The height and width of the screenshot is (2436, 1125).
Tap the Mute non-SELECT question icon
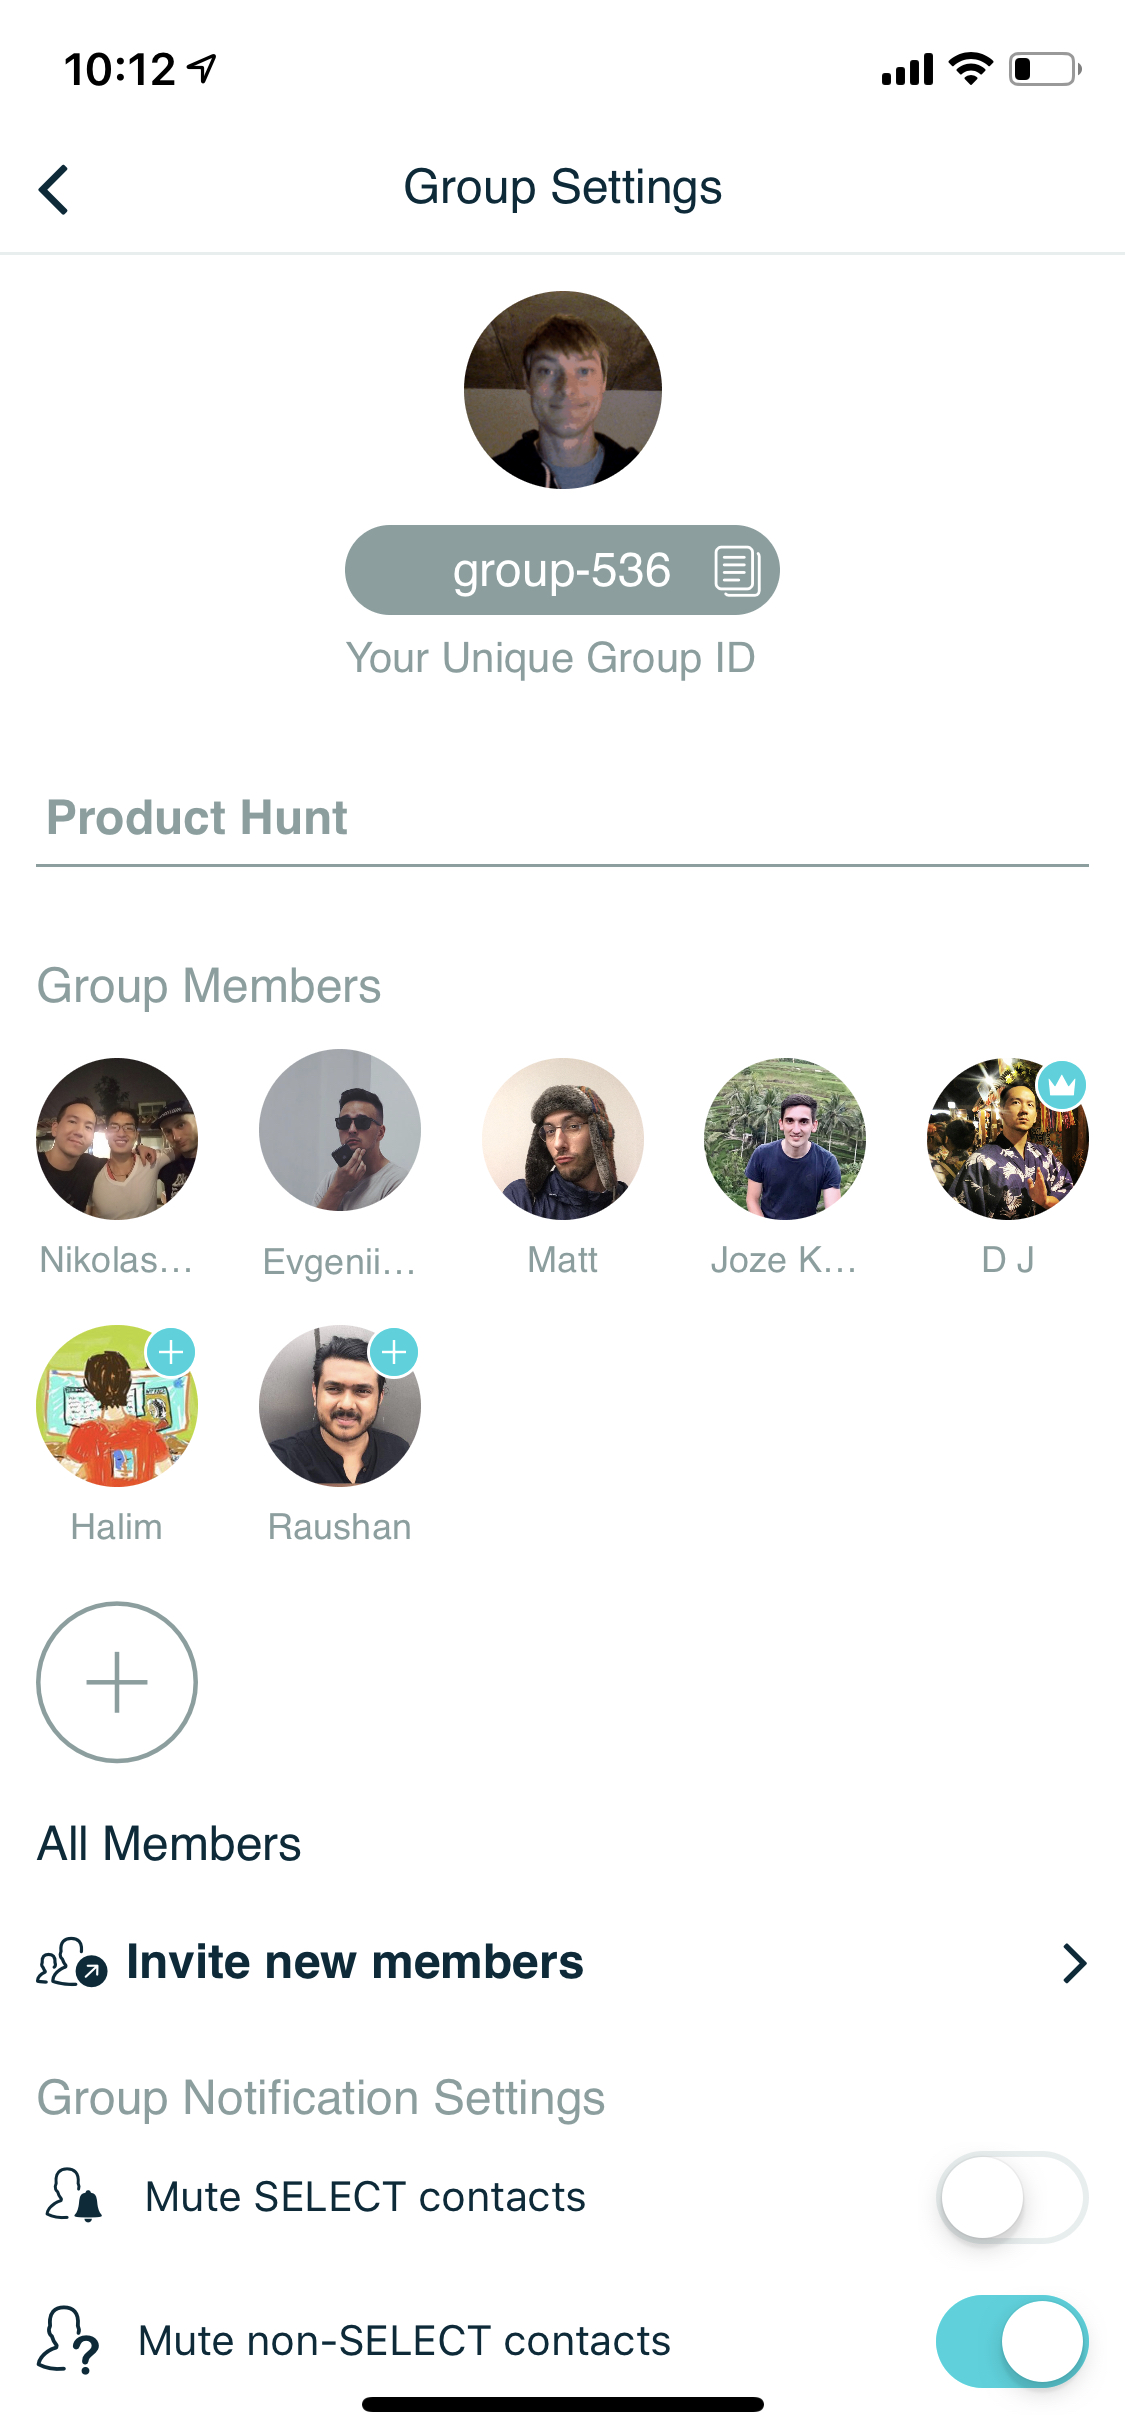tap(68, 2340)
